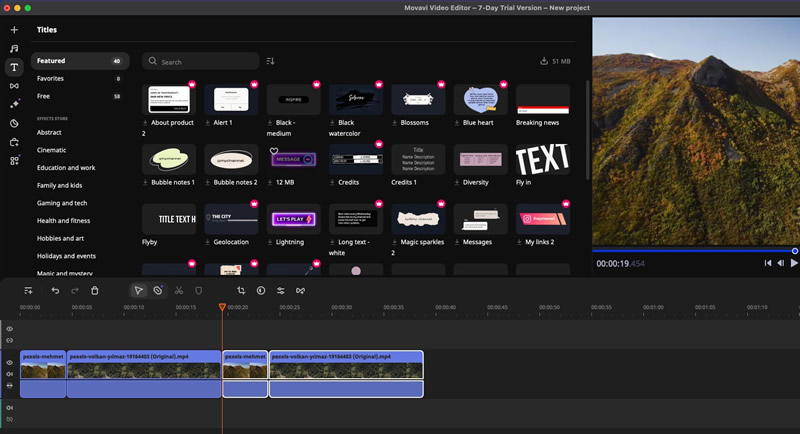This screenshot has width=800, height=434.
Task: Select the Bubble notes 1 thumbnail
Action: click(x=169, y=159)
